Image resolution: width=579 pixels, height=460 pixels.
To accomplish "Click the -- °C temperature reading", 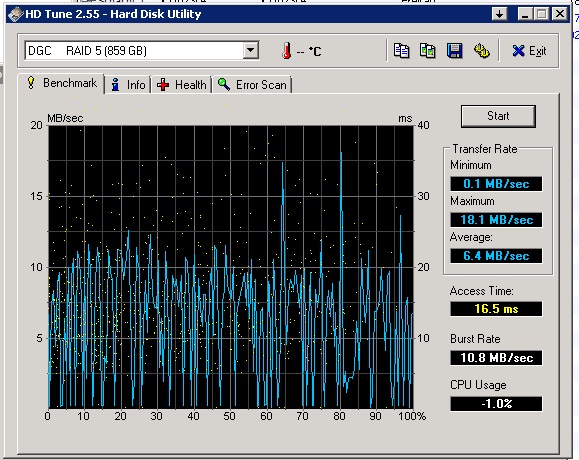I will click(x=309, y=51).
